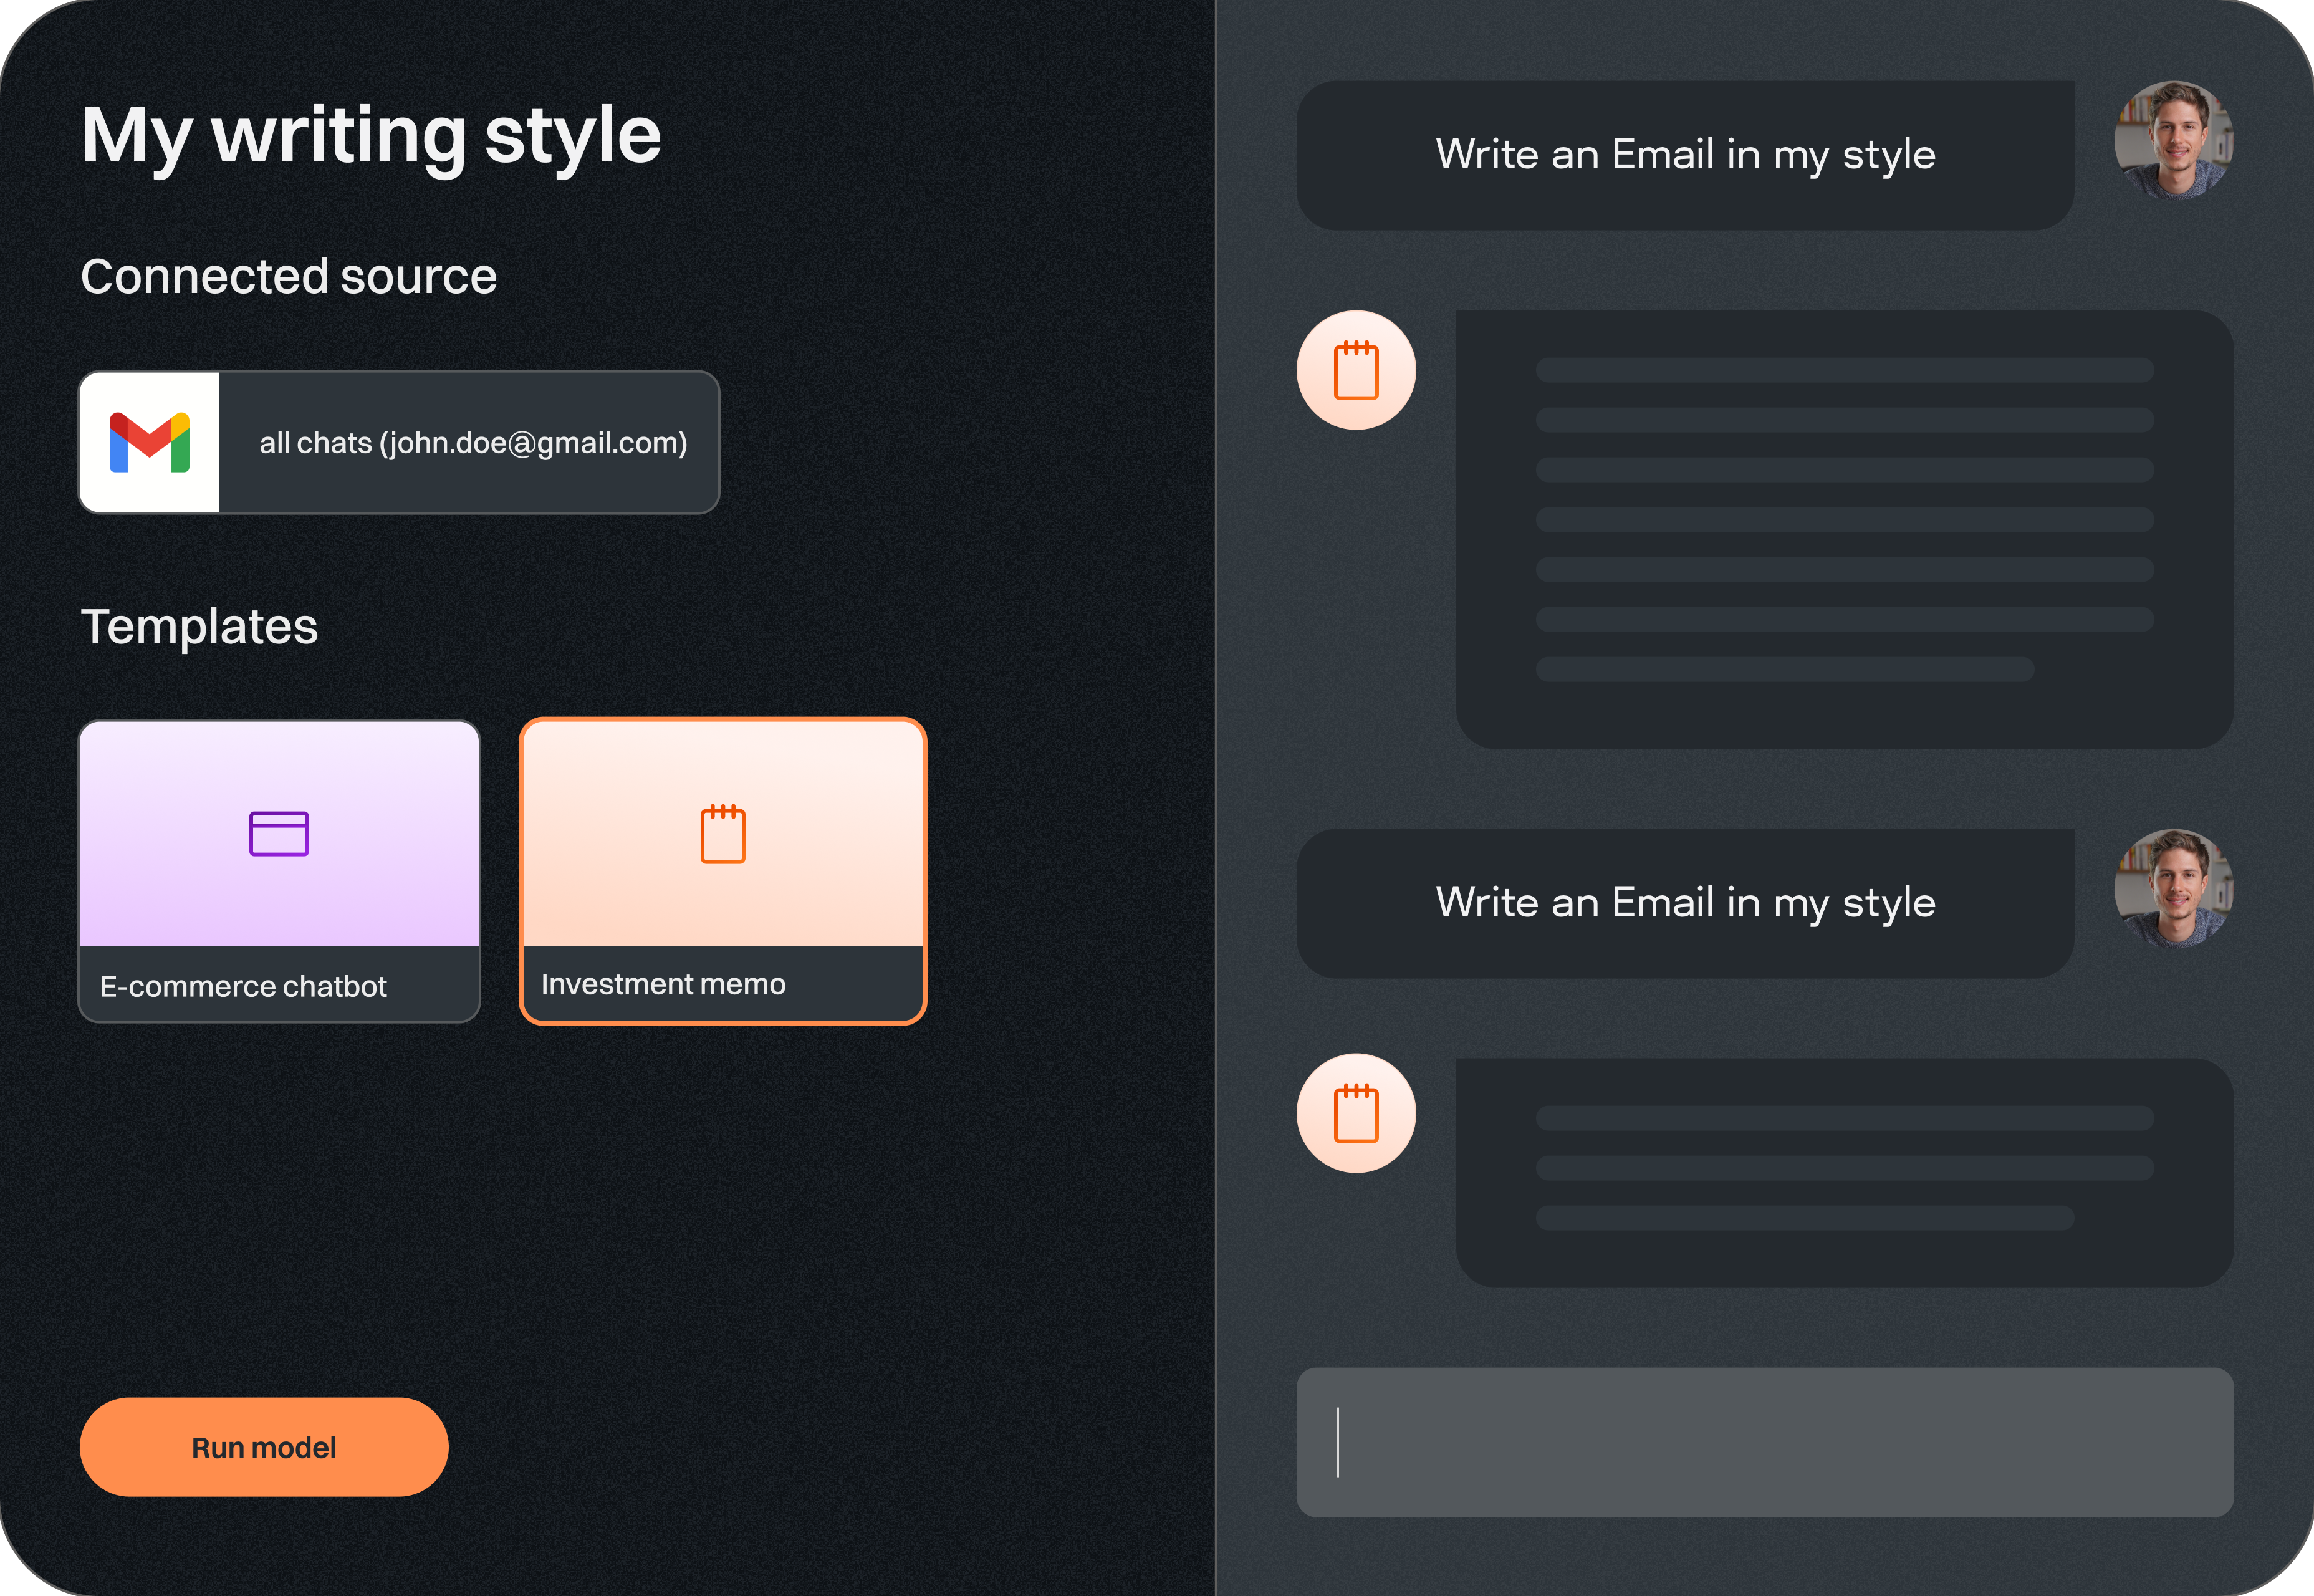The image size is (2314, 1596).
Task: Click the shorter bot response bubble
Action: click(1844, 1172)
